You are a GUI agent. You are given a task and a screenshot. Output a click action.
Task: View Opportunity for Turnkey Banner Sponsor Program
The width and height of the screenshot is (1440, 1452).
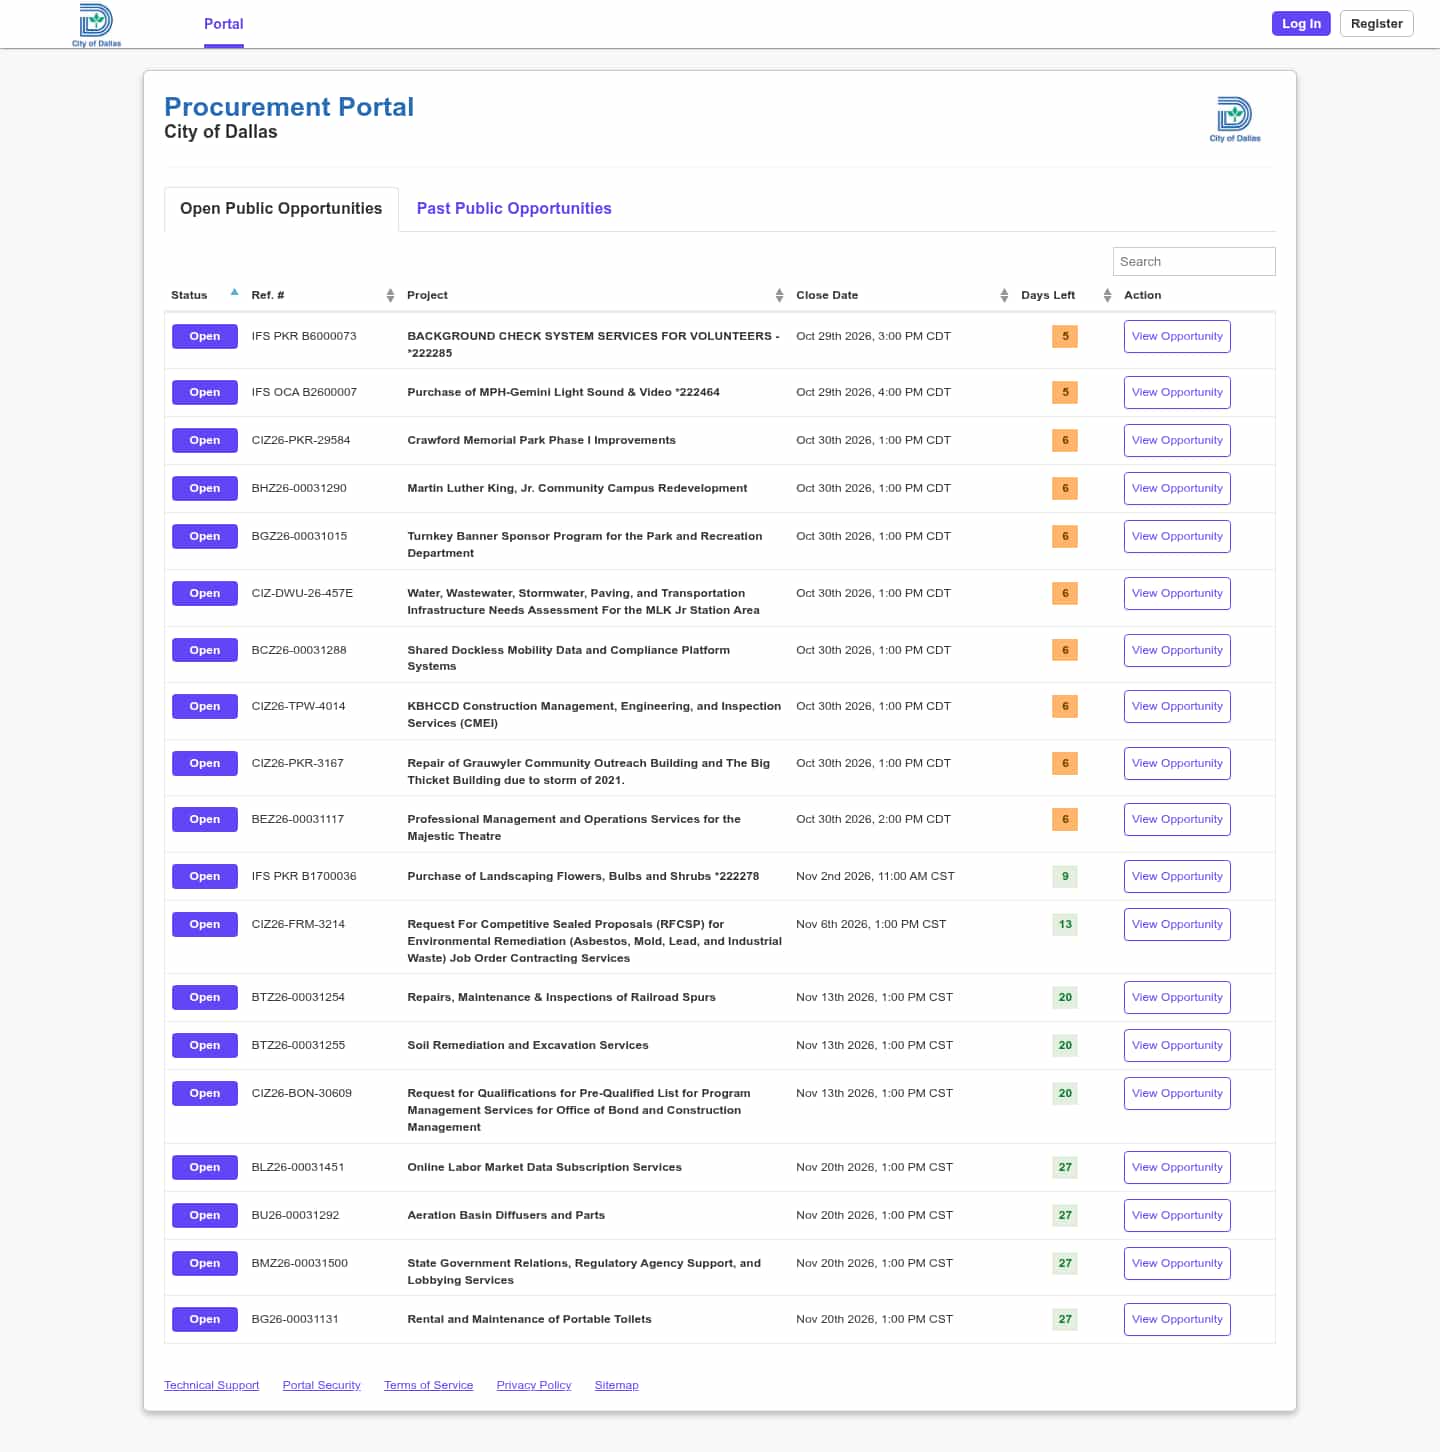click(1177, 536)
